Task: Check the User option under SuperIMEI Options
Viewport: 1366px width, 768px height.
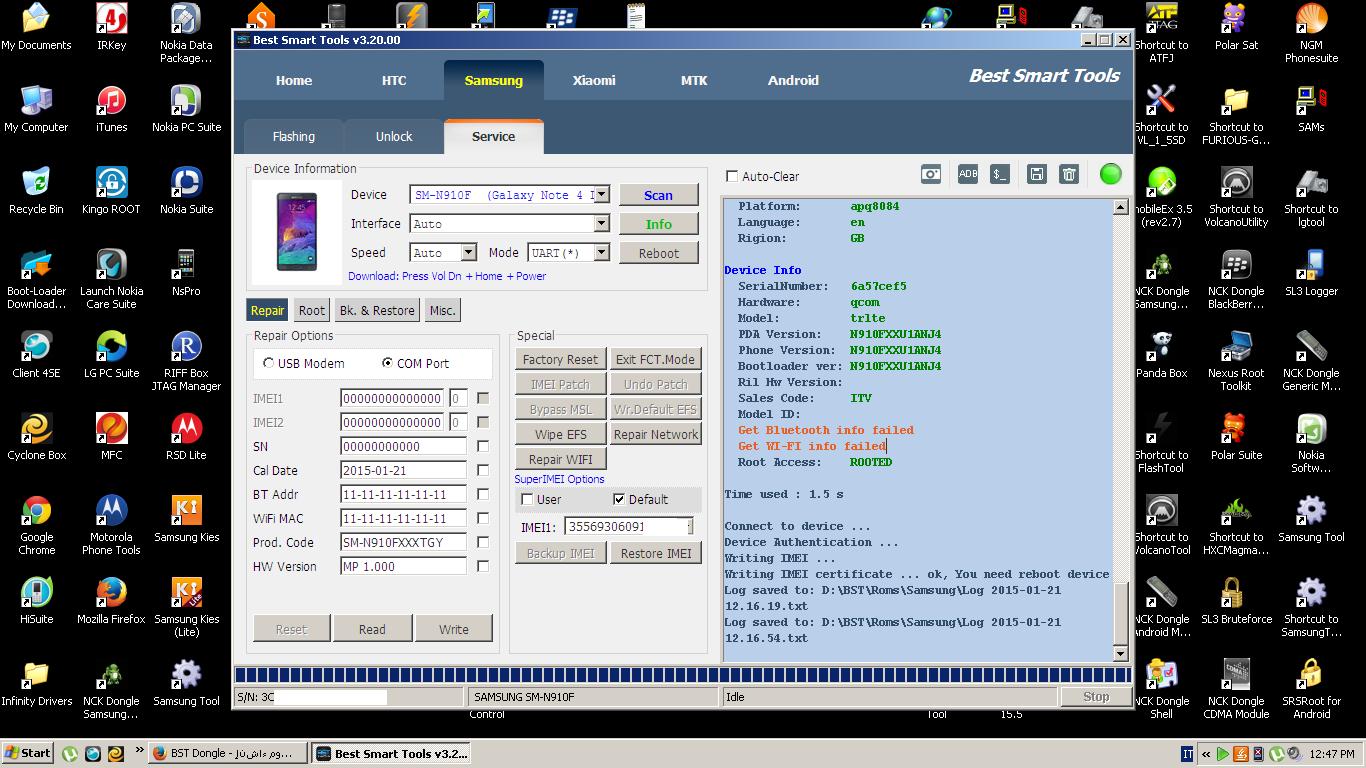Action: (x=527, y=499)
